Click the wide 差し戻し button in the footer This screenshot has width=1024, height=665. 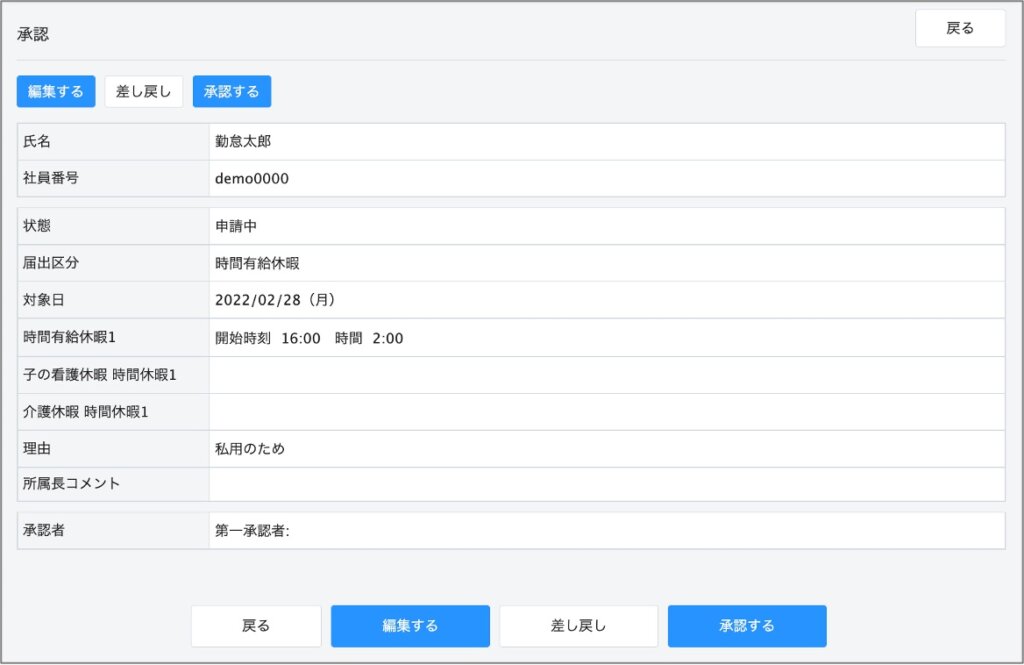click(578, 626)
